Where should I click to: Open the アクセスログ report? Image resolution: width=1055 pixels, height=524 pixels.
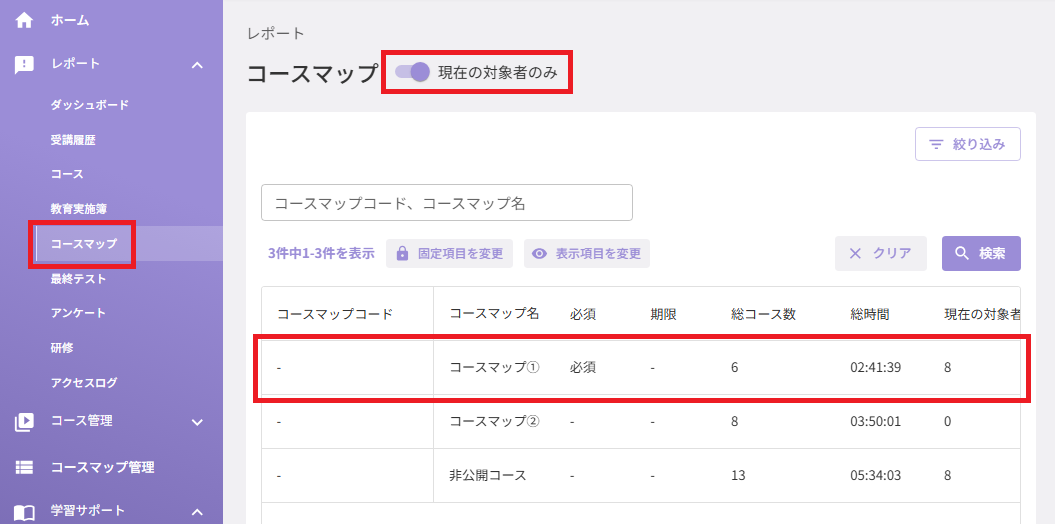tap(84, 383)
